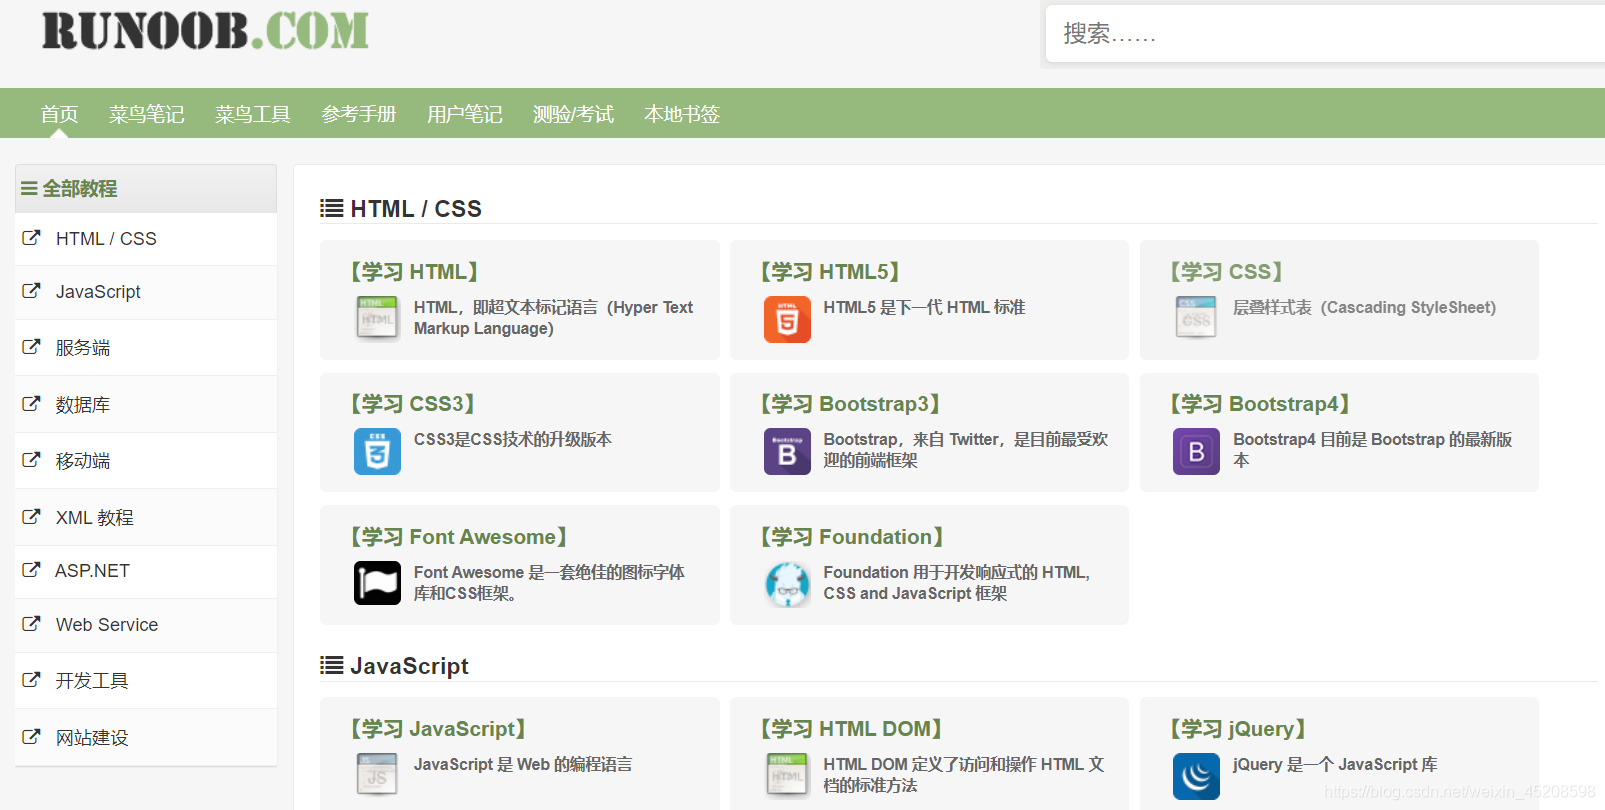Click the Bootstrap3 purple B icon
The width and height of the screenshot is (1605, 810).
pos(787,451)
